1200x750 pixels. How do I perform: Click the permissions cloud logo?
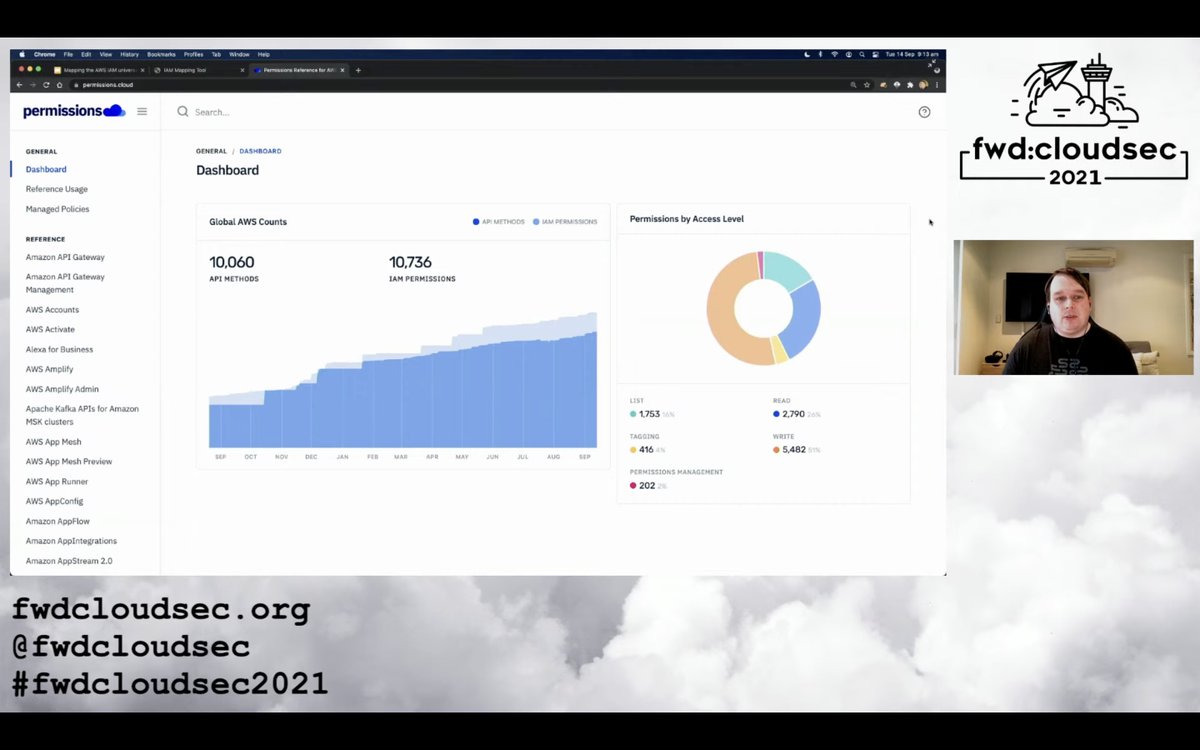click(x=74, y=111)
